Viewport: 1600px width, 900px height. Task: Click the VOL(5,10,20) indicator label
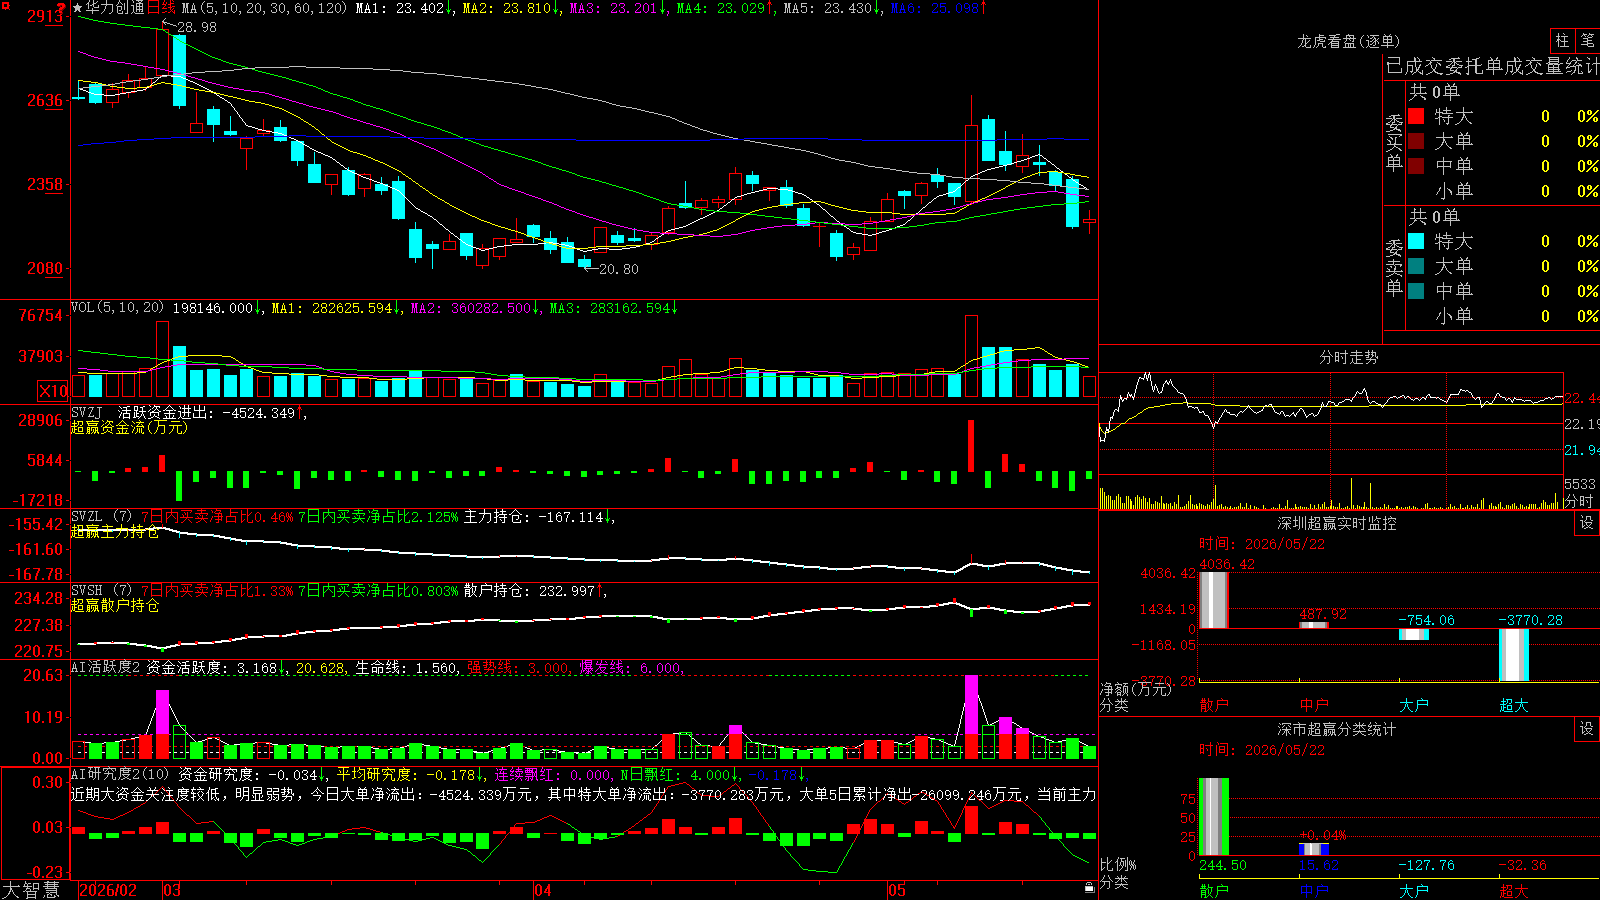[x=117, y=308]
